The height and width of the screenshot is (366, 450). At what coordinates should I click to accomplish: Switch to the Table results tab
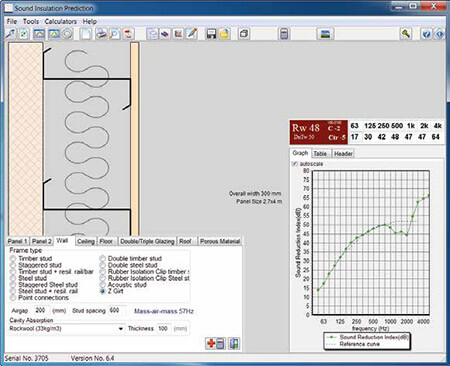[320, 154]
